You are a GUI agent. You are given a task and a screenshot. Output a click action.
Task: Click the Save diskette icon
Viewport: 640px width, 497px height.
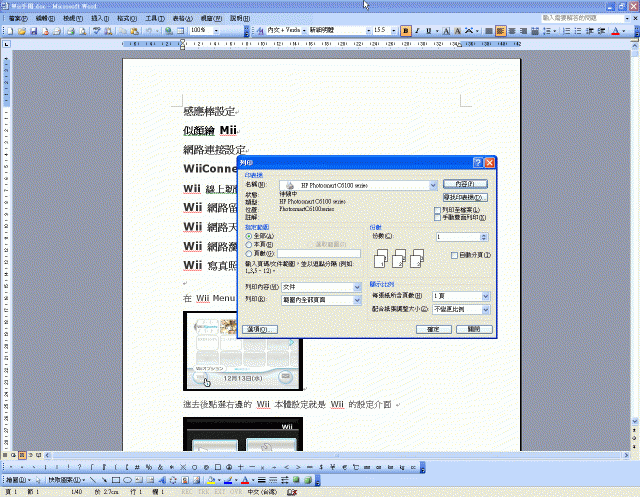tap(33, 31)
